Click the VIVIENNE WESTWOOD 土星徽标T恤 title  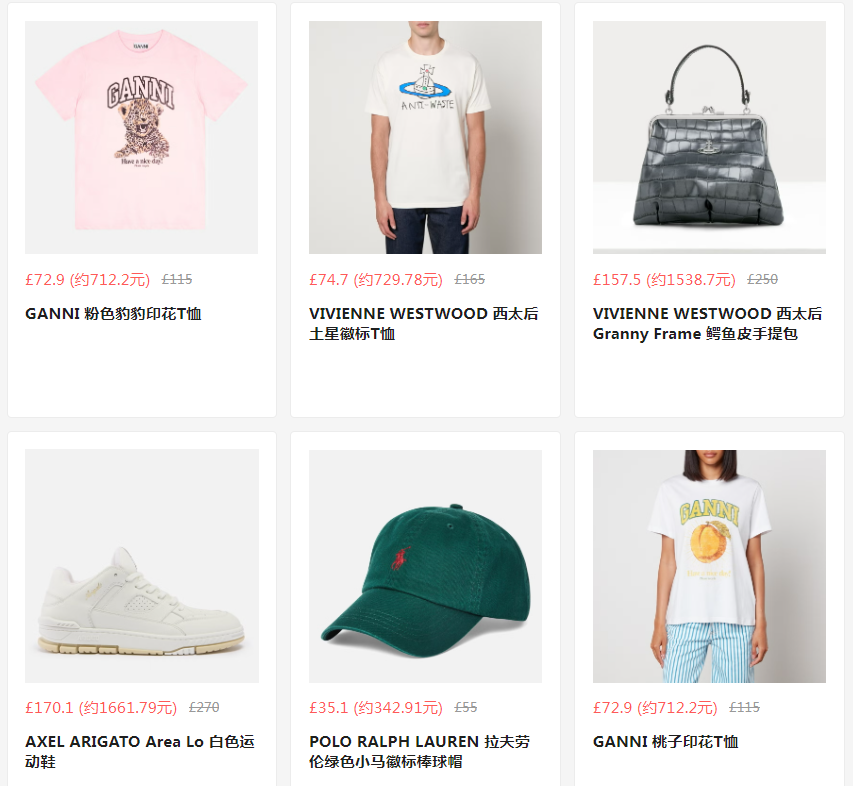tap(424, 324)
